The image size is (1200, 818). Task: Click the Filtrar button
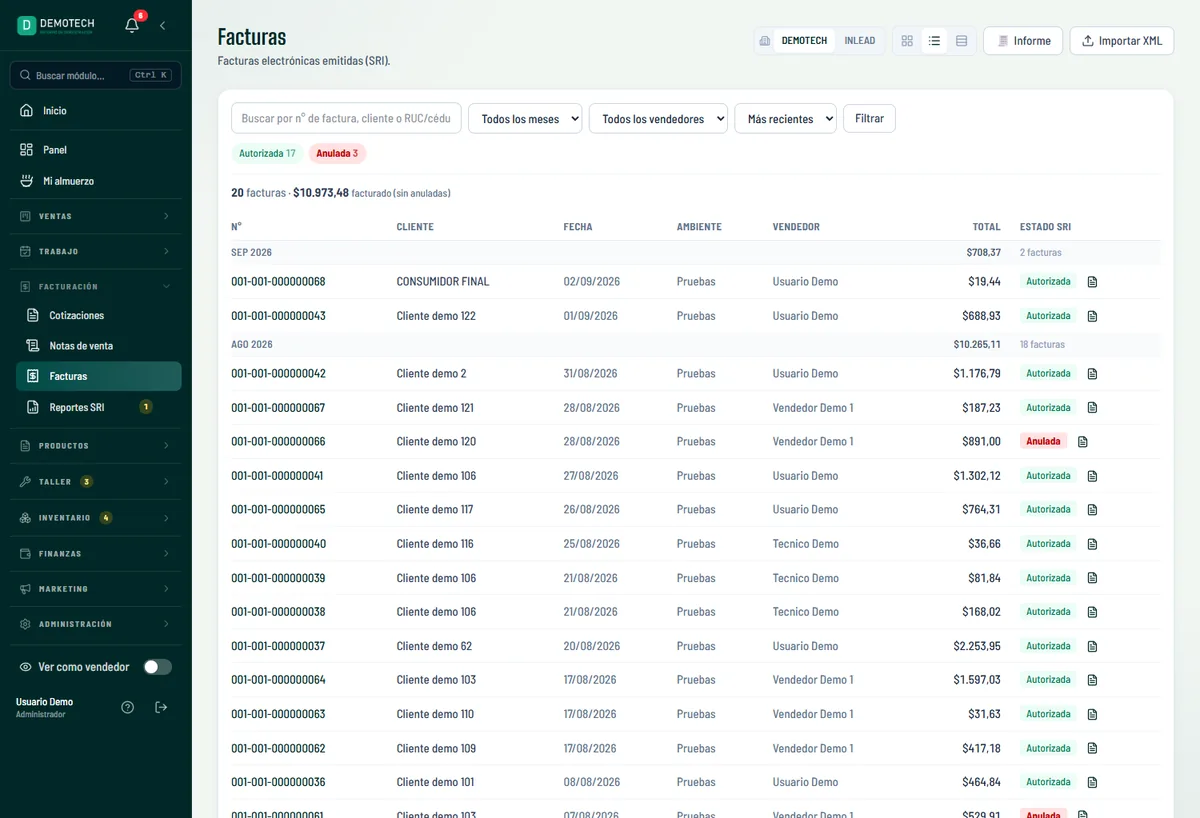869,118
